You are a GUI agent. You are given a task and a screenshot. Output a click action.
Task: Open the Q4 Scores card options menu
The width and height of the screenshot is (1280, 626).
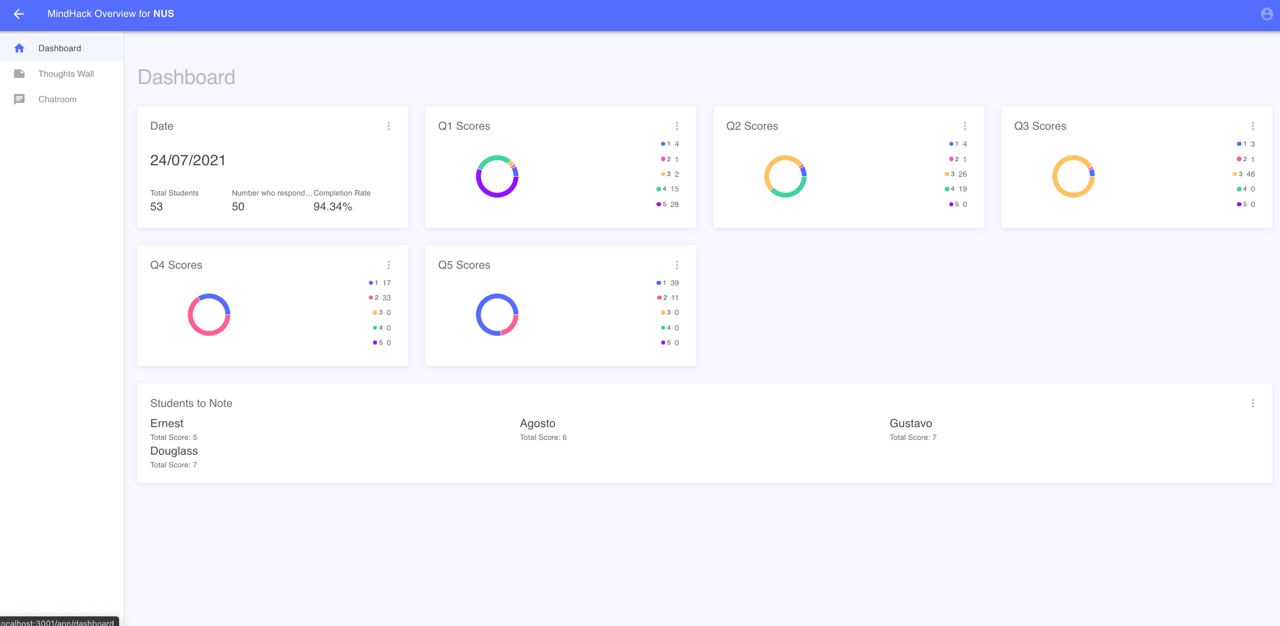click(389, 265)
